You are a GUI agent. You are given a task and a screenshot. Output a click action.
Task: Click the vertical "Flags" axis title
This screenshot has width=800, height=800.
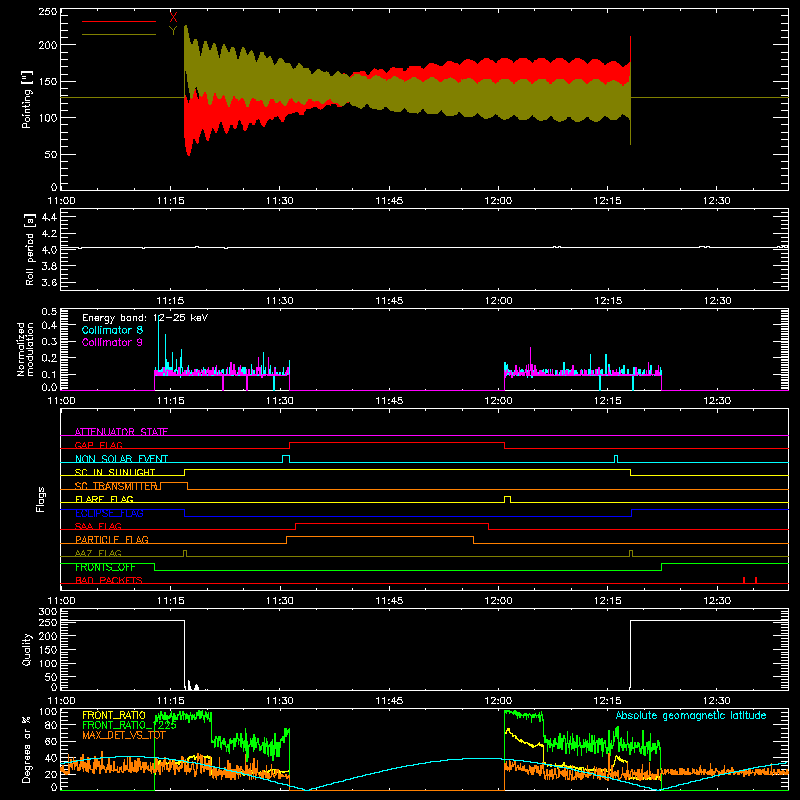click(40, 499)
